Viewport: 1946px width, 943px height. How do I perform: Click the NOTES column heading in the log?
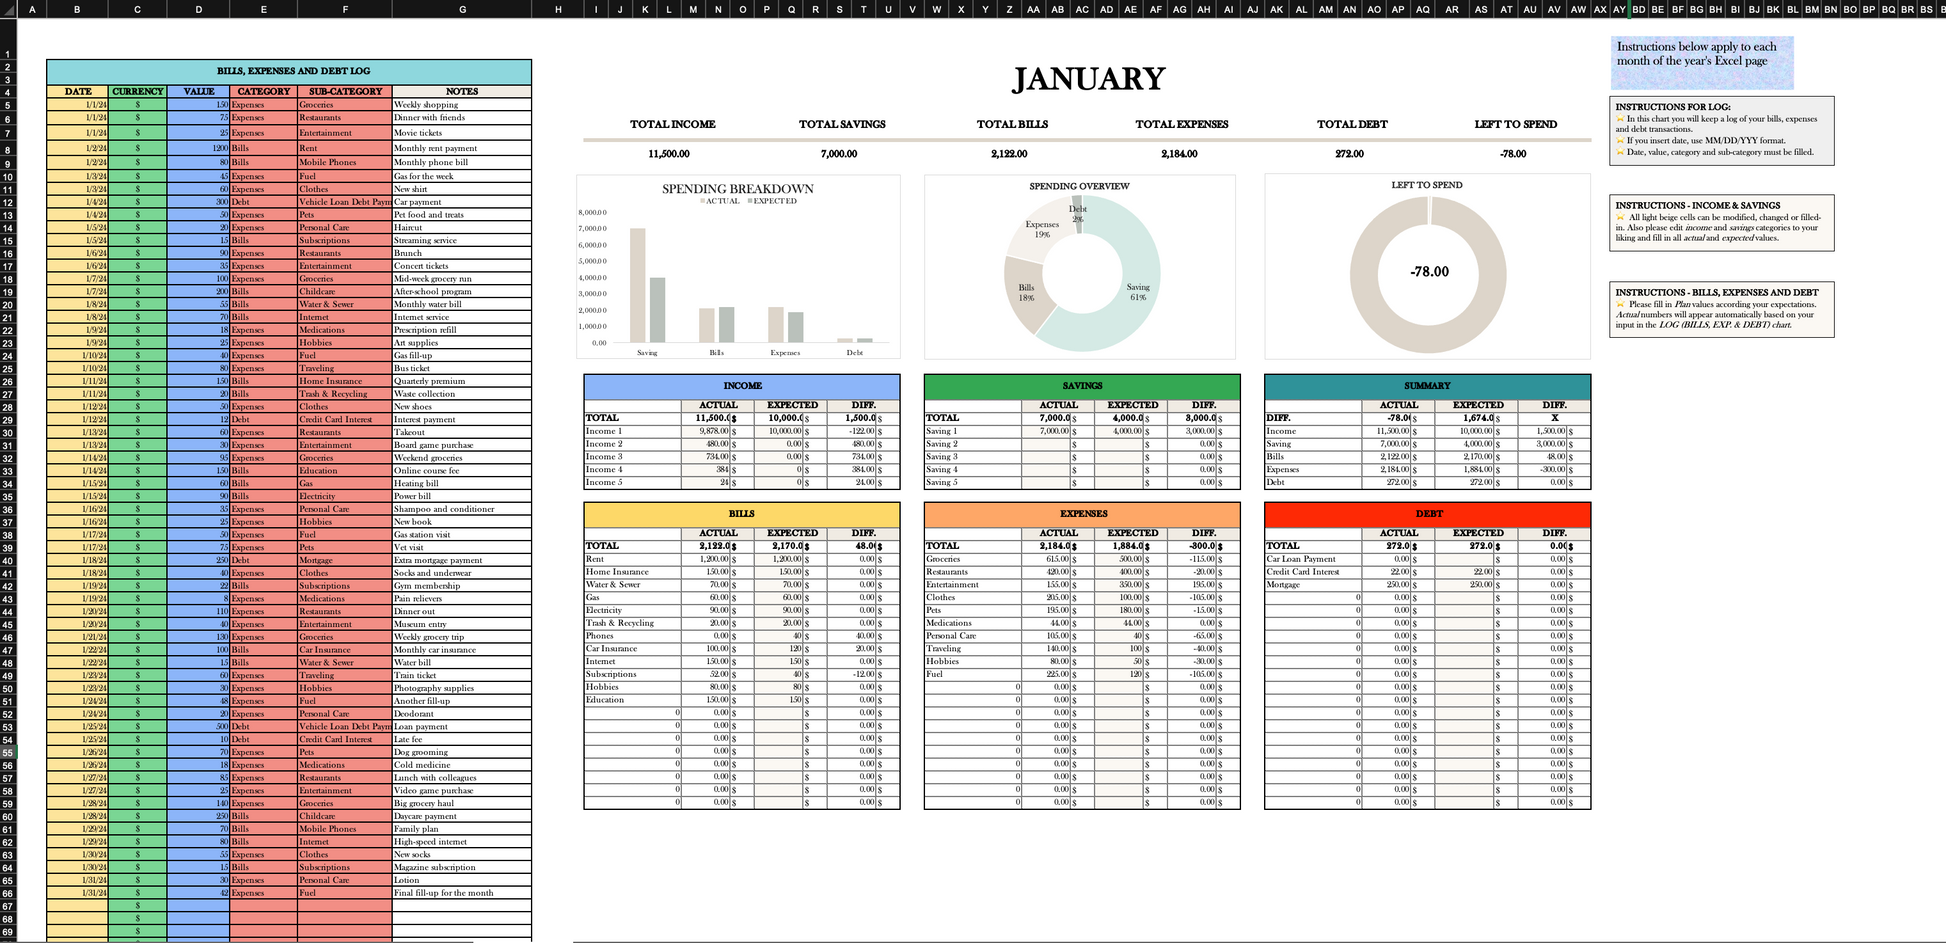pyautogui.click(x=462, y=91)
